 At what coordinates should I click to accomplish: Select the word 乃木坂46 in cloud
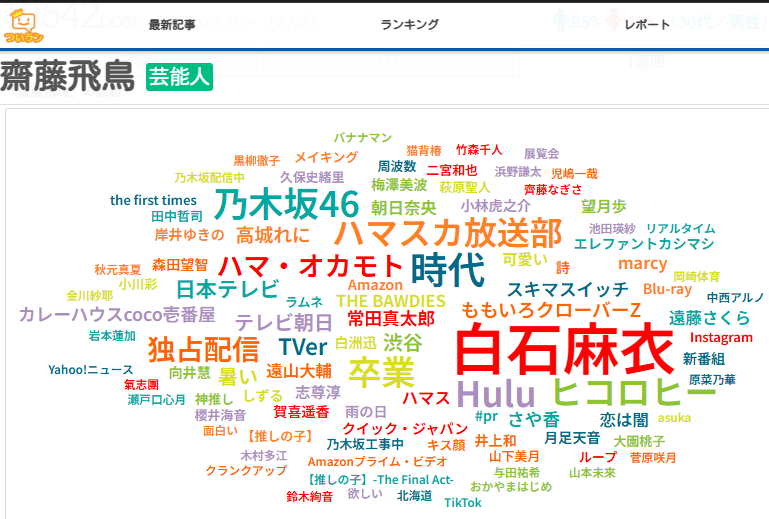[286, 204]
